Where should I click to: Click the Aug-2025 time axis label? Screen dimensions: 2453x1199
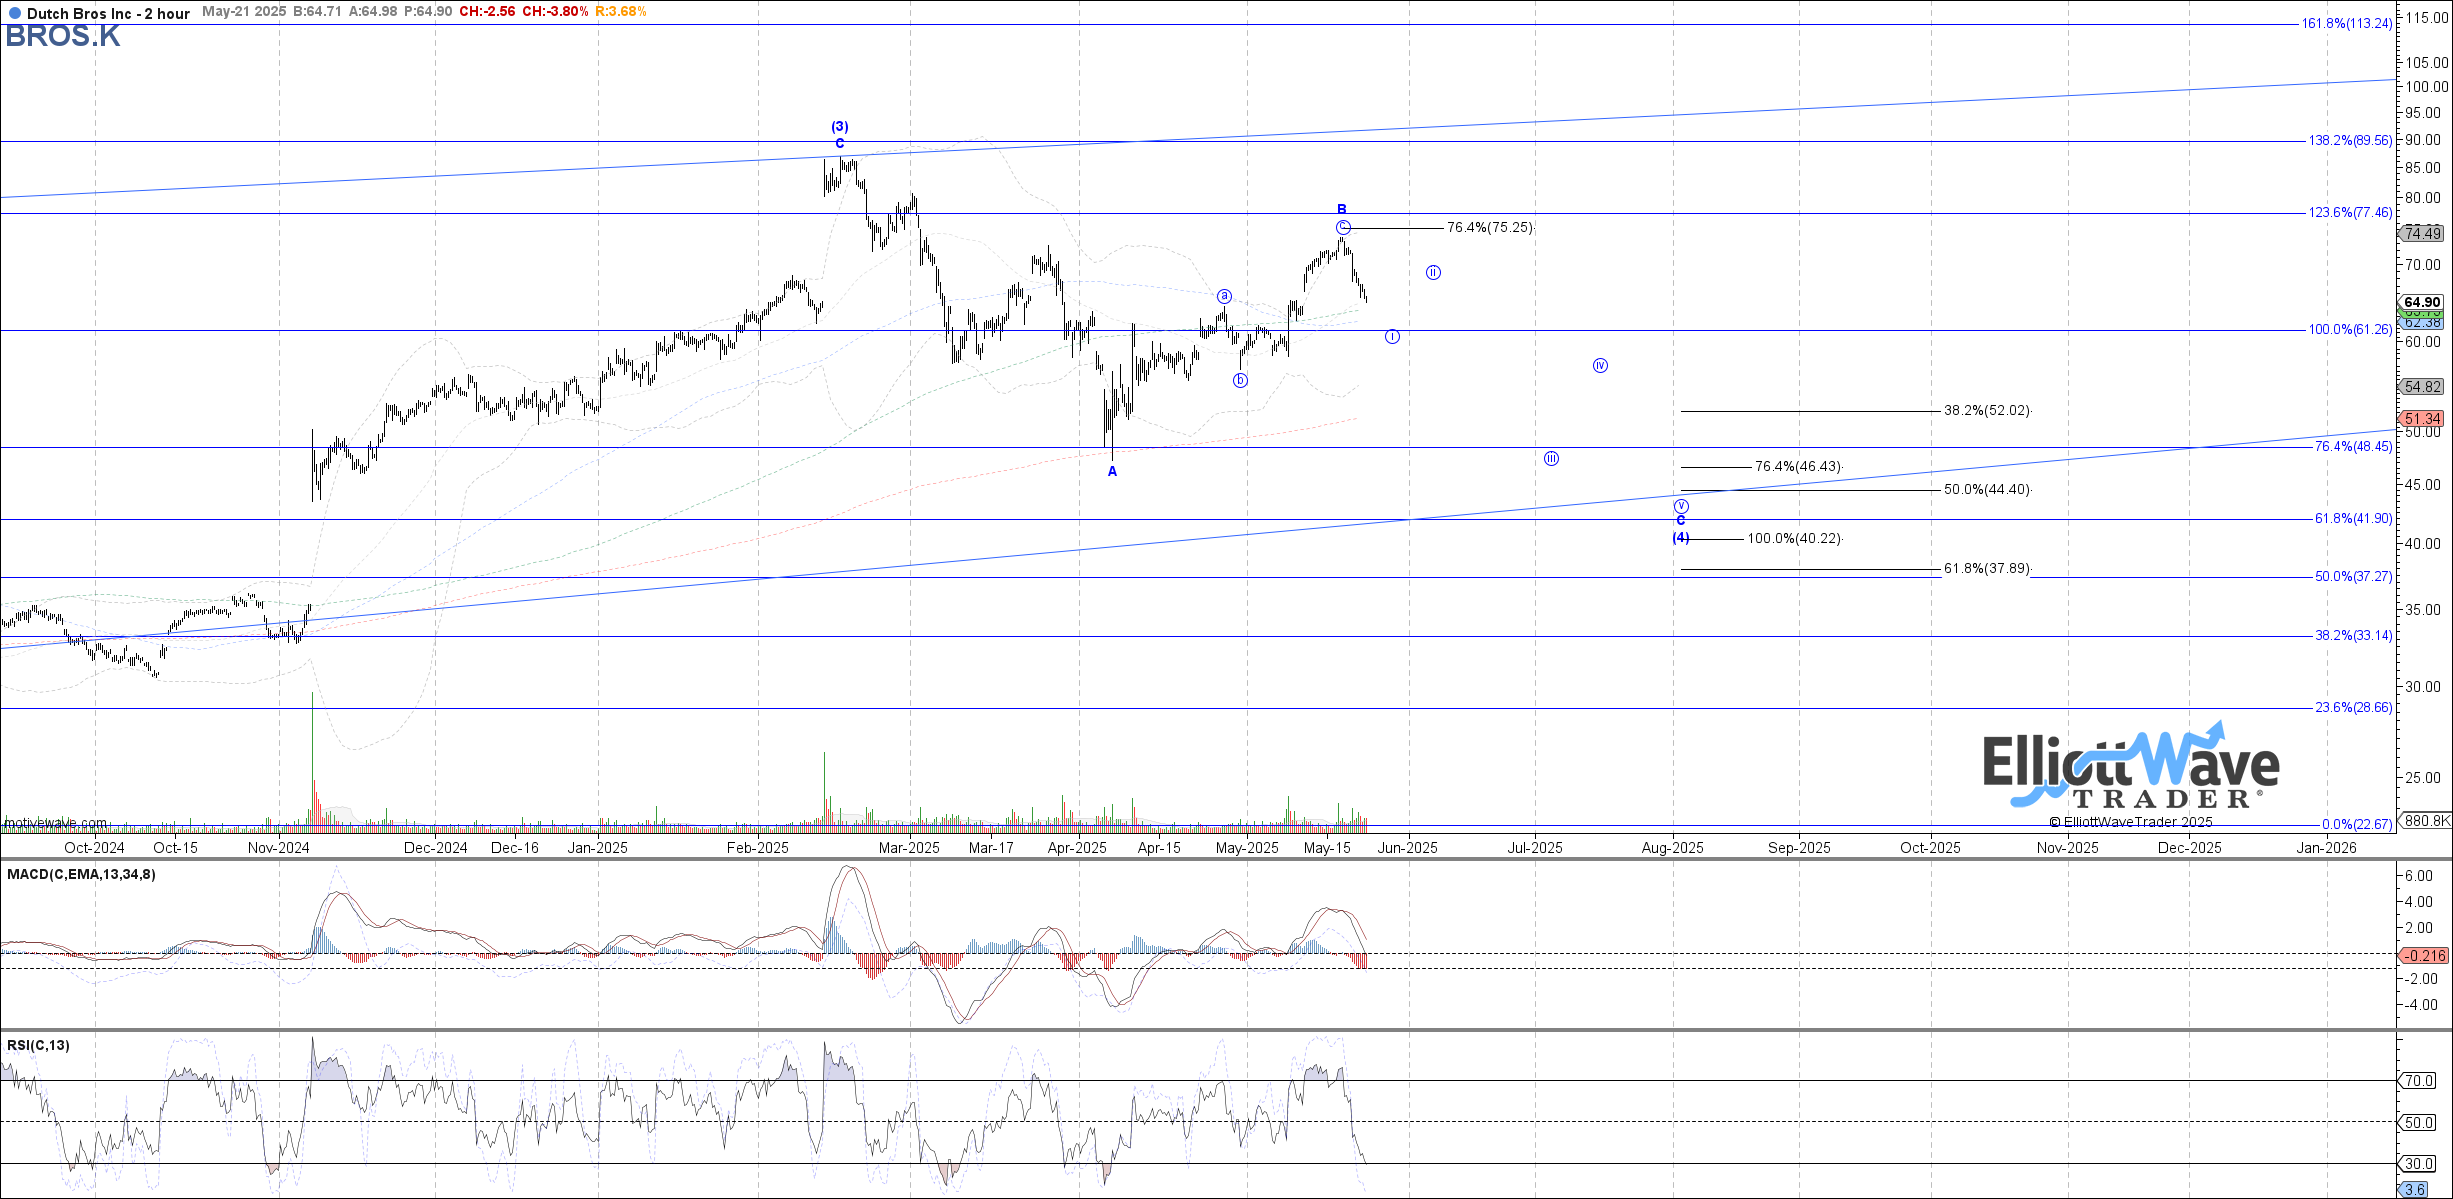point(1673,847)
